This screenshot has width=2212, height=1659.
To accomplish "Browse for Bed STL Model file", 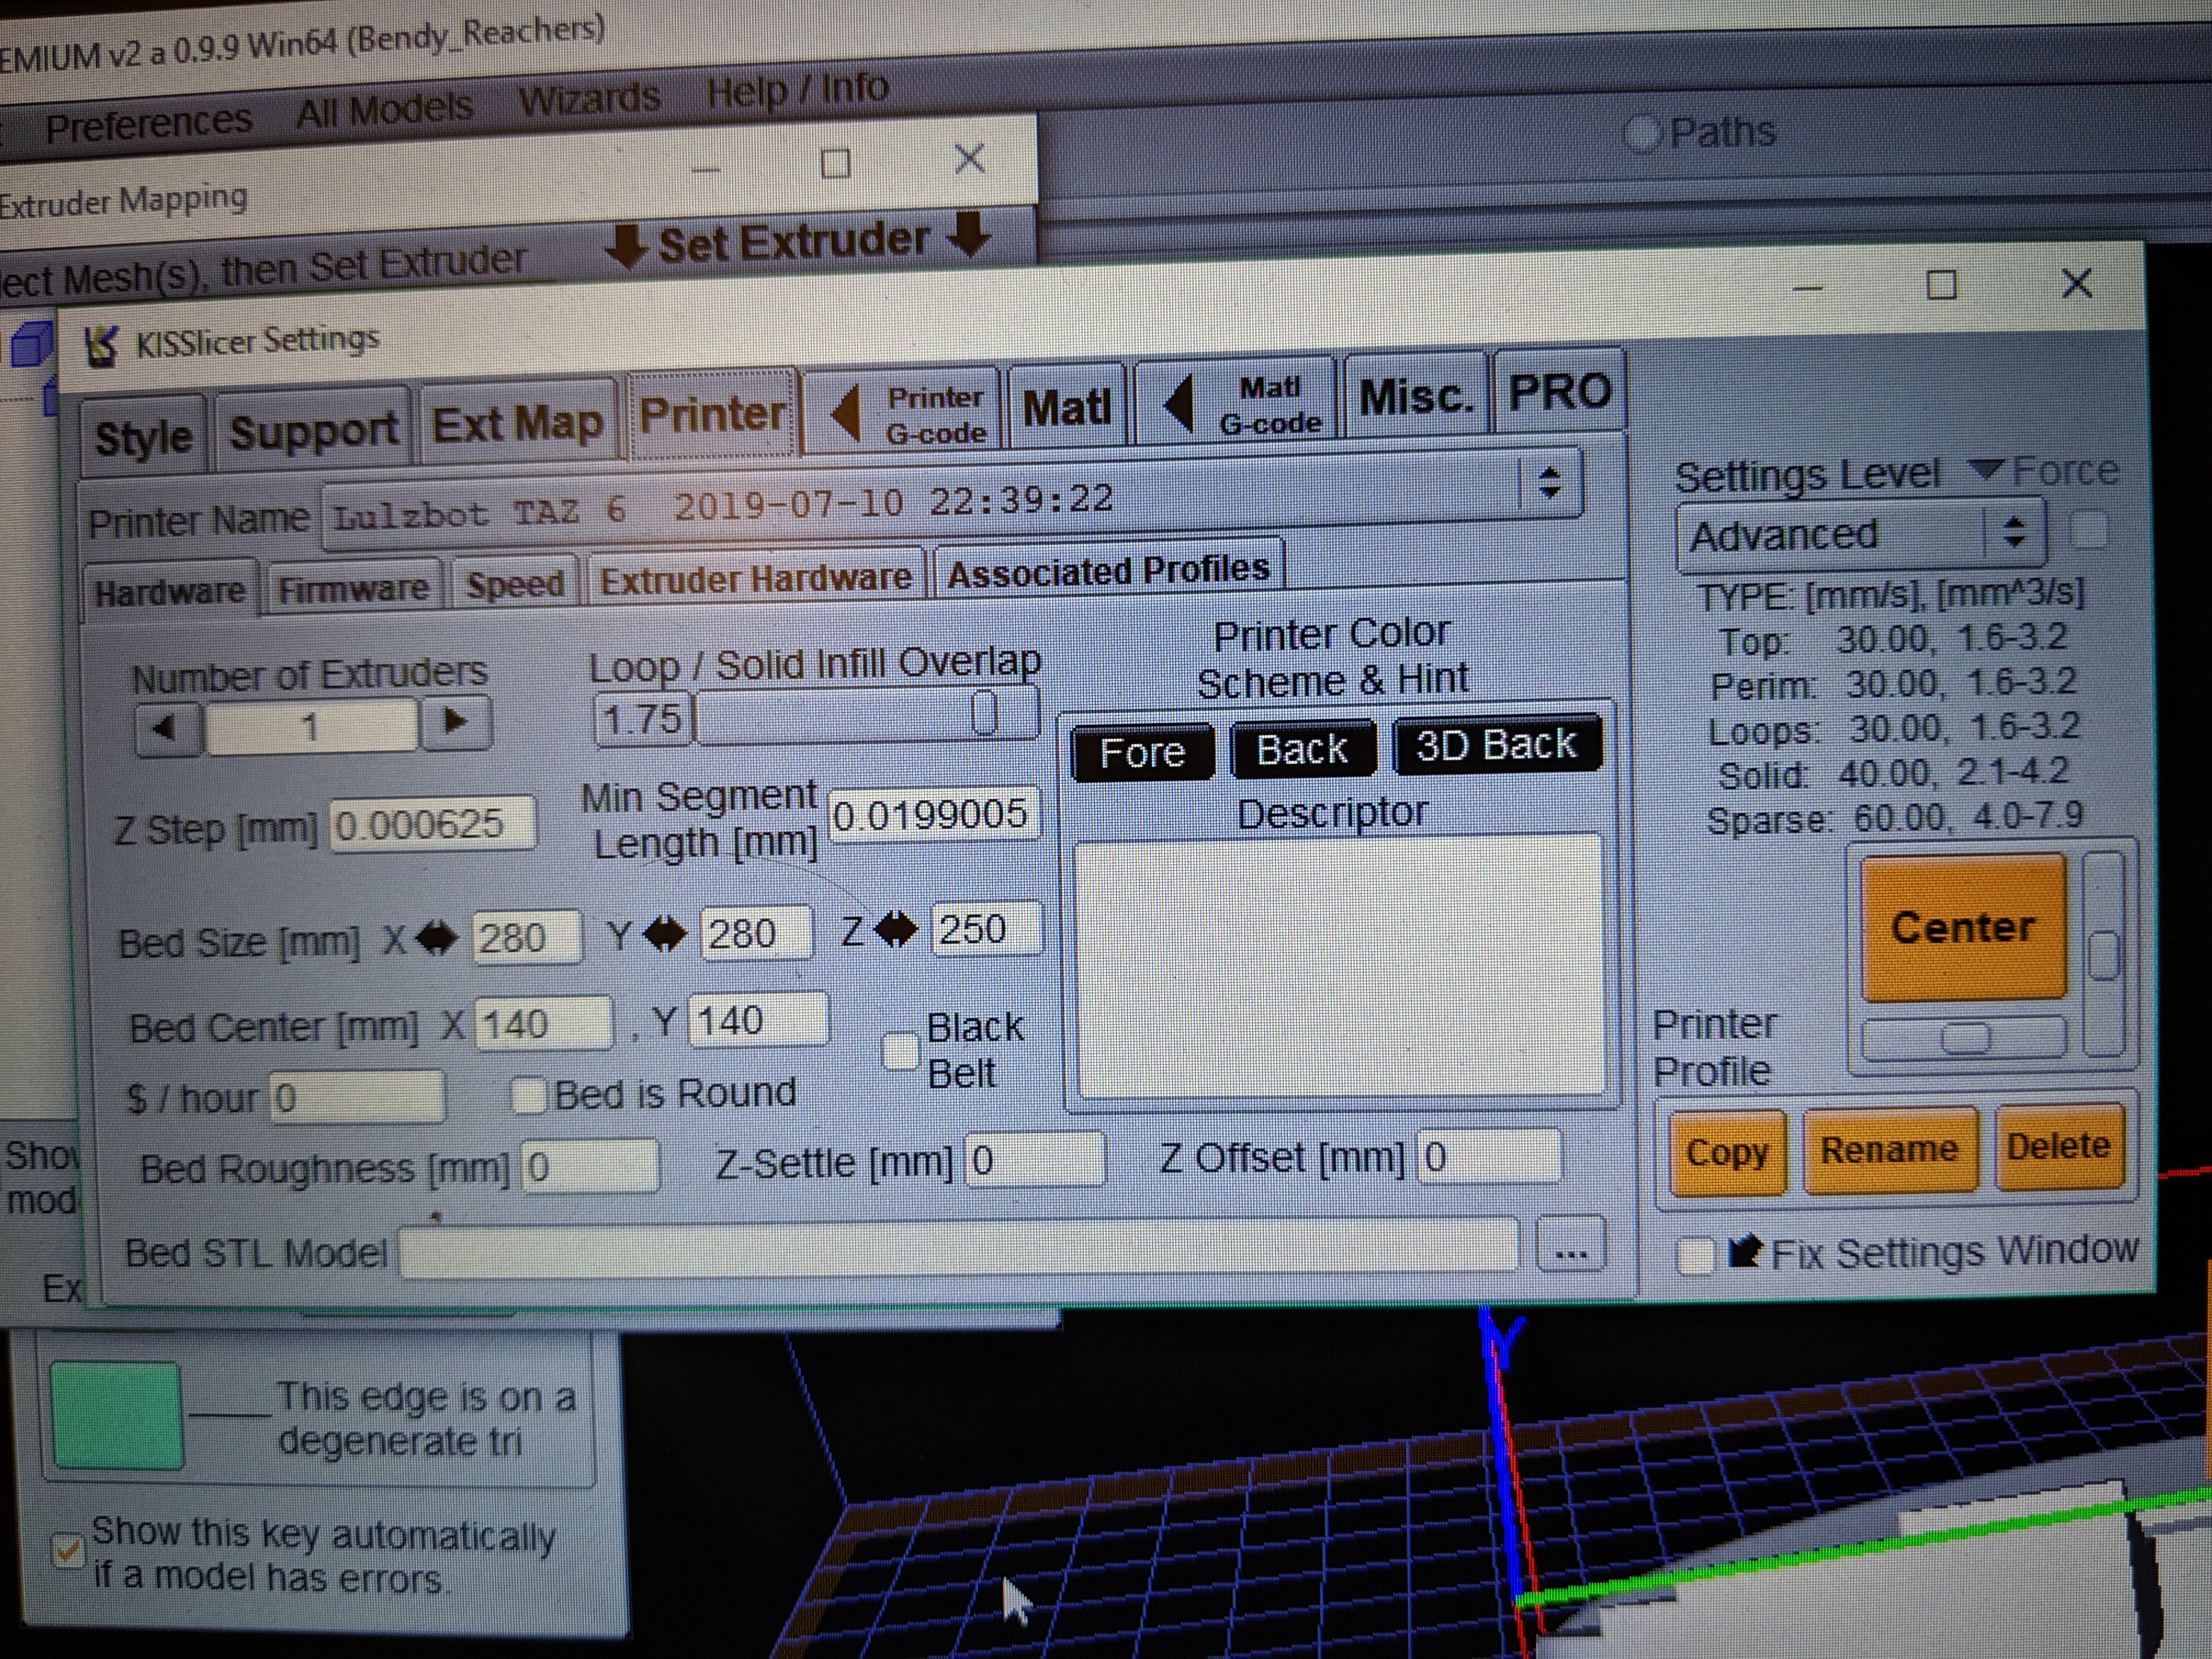I will click(1570, 1244).
